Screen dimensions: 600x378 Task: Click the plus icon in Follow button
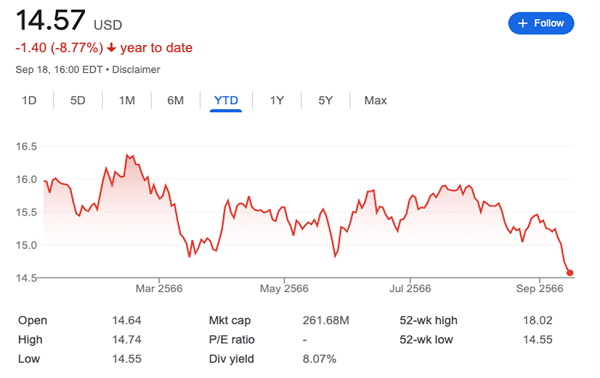(x=522, y=23)
